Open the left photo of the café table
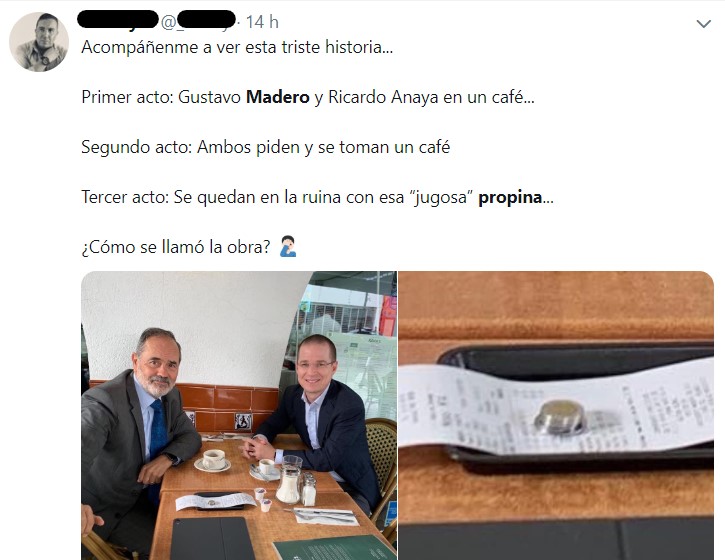 pos(239,415)
